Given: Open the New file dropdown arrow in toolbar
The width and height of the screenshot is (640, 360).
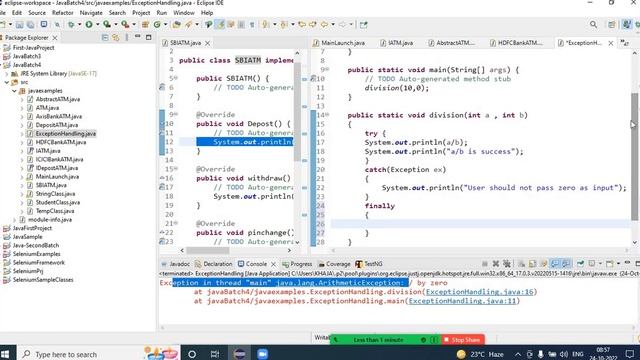Looking at the screenshot, I should pyautogui.click(x=10, y=24).
